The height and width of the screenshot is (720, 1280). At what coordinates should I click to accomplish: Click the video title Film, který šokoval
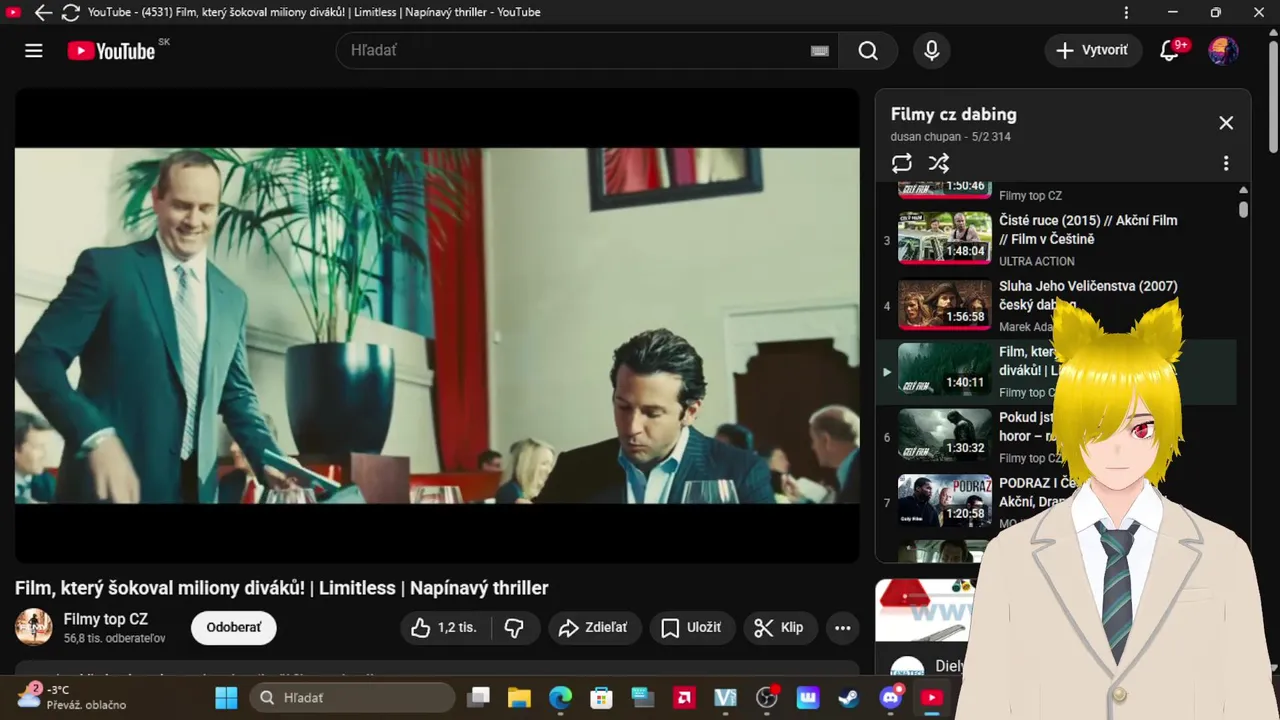[282, 588]
